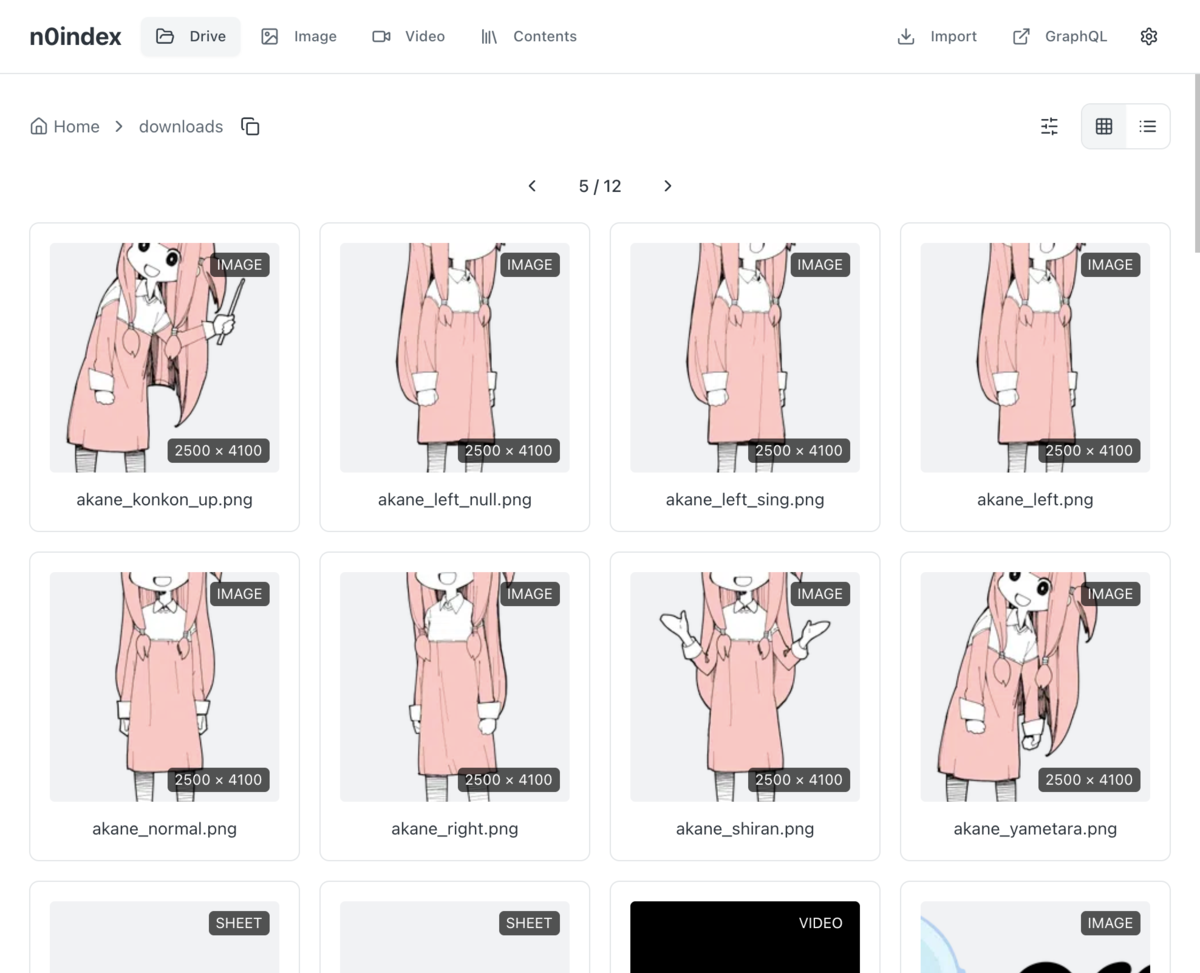Open akane_left_sing.png thumbnail
The image size is (1200, 973).
pyautogui.click(x=745, y=357)
